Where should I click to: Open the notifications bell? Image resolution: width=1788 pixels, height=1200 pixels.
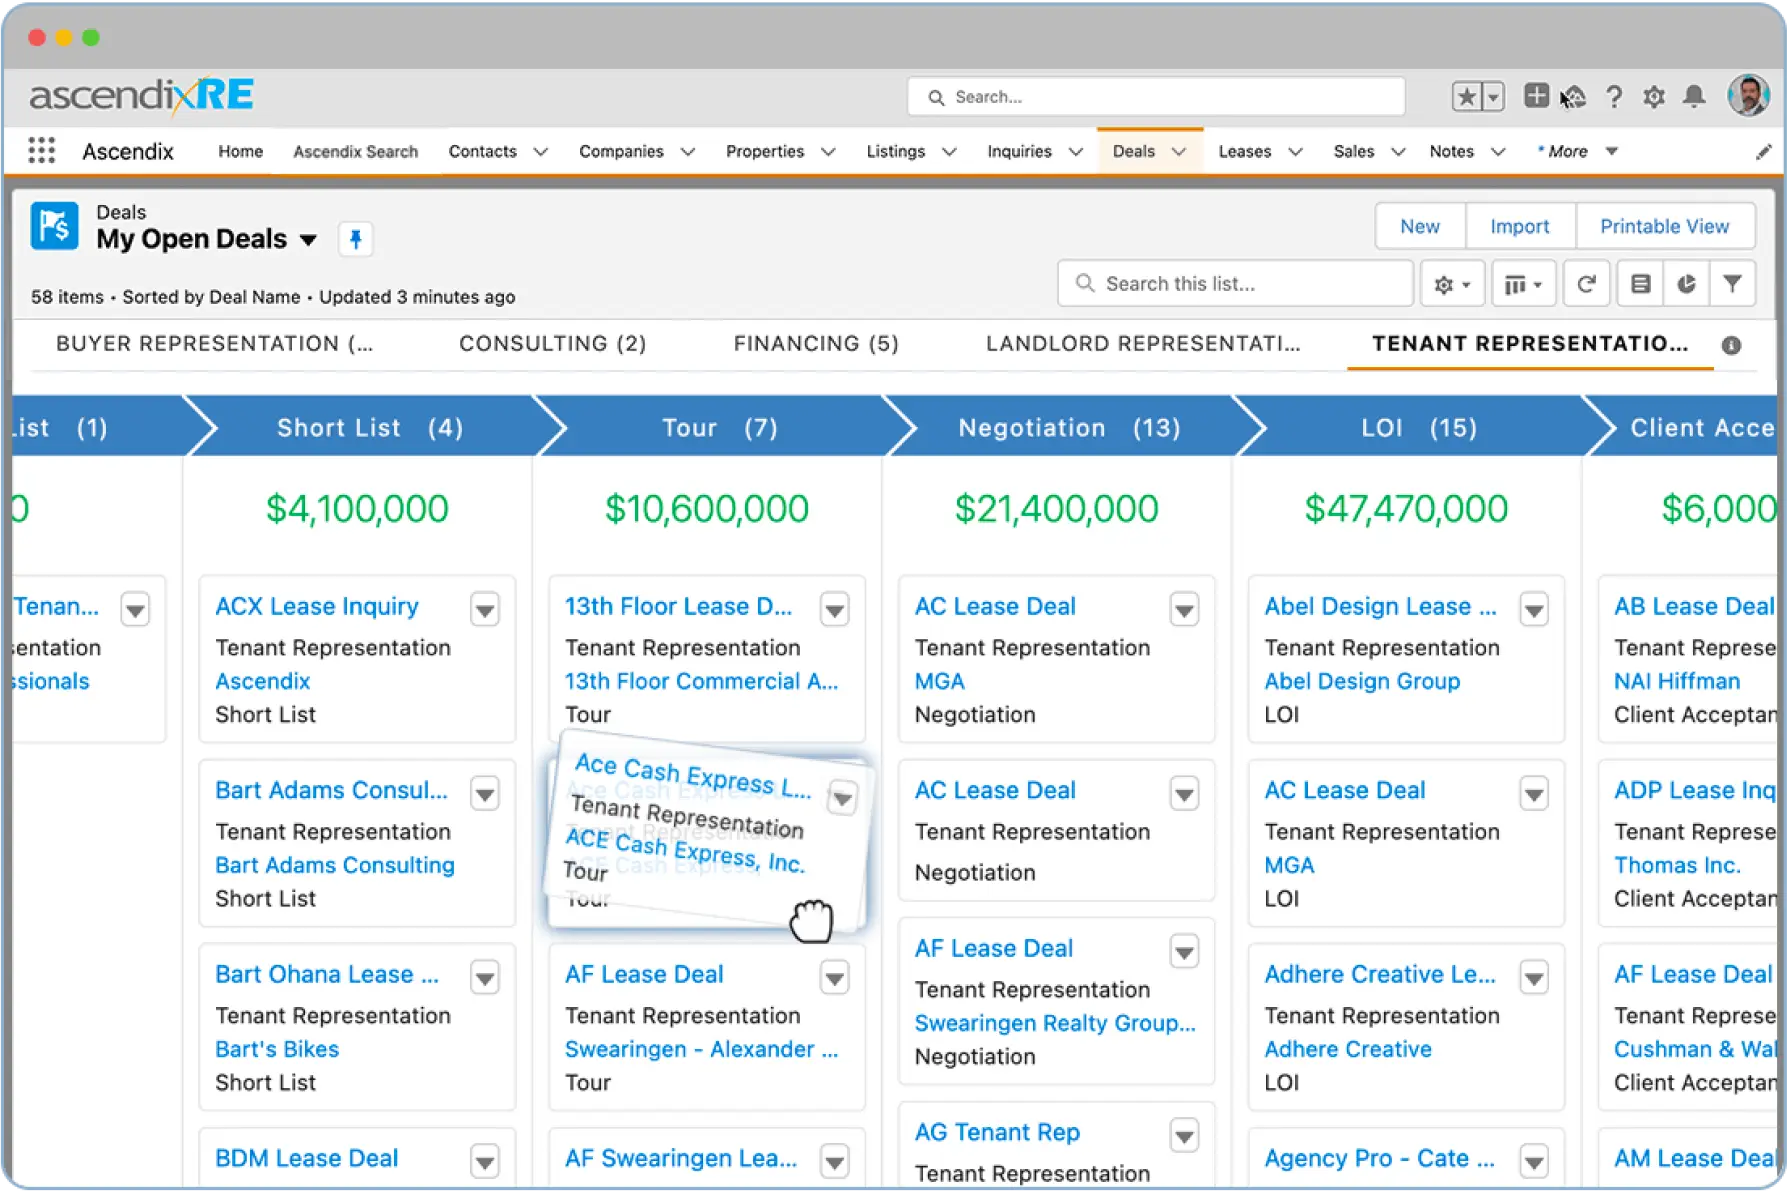pos(1694,96)
